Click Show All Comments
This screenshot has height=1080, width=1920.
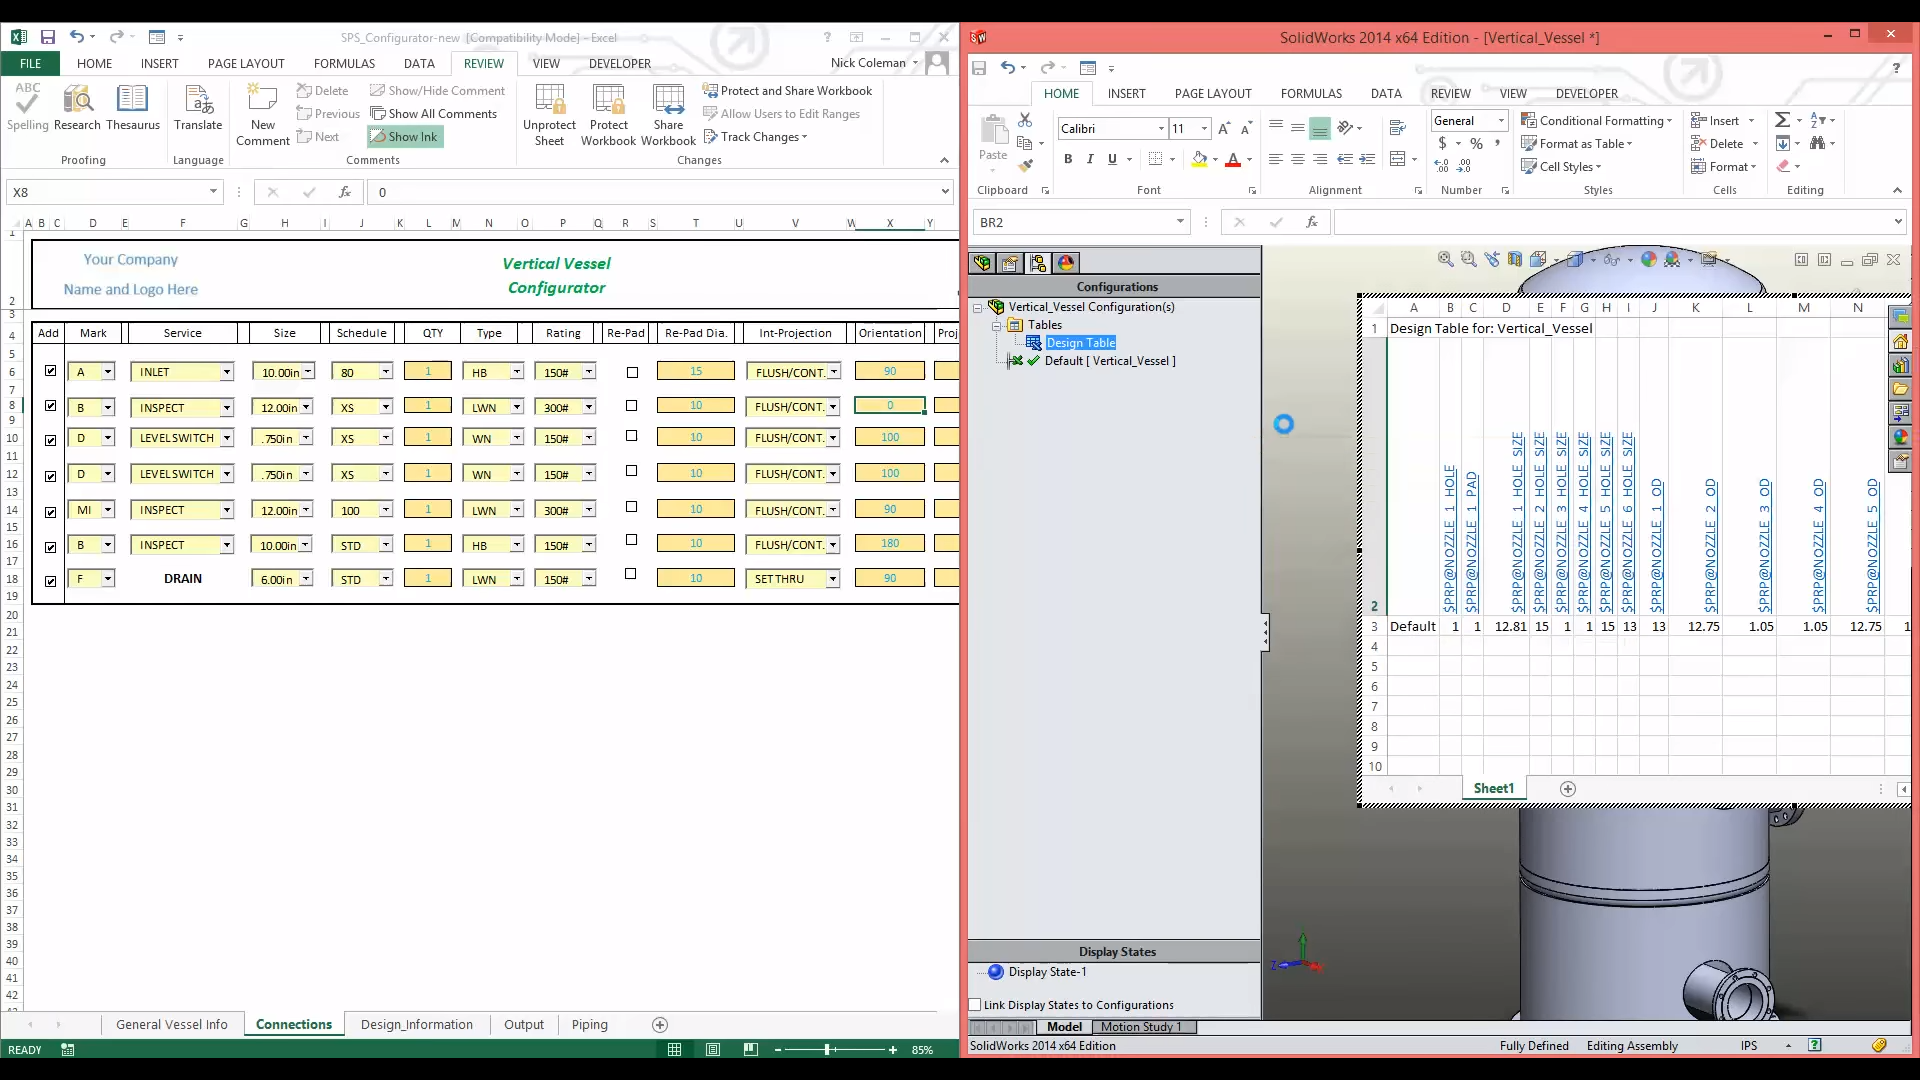pos(433,114)
